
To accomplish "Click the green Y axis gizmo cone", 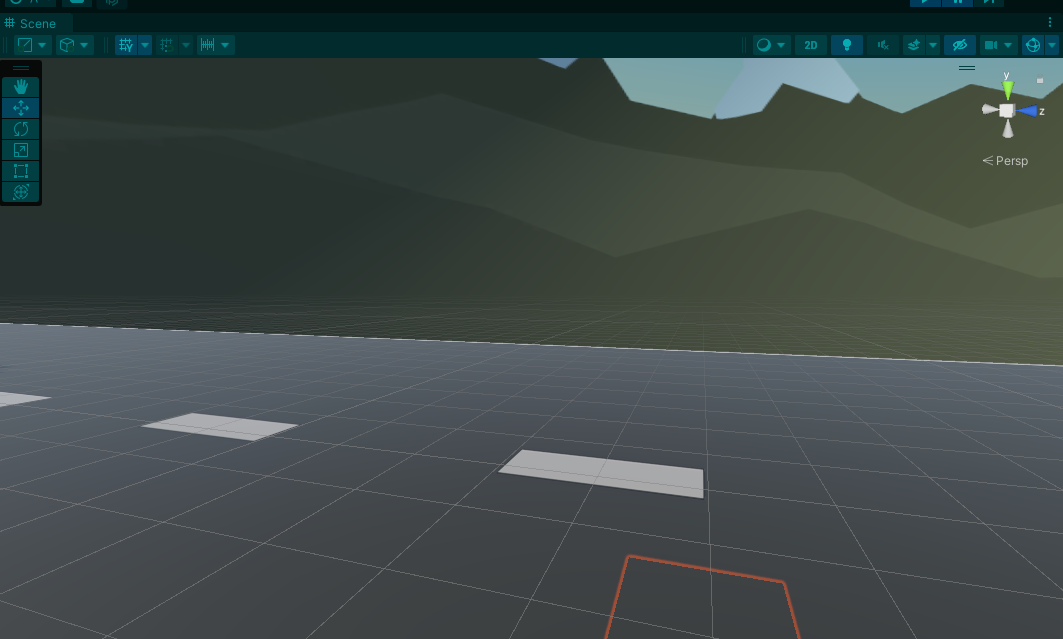I will (x=1007, y=89).
